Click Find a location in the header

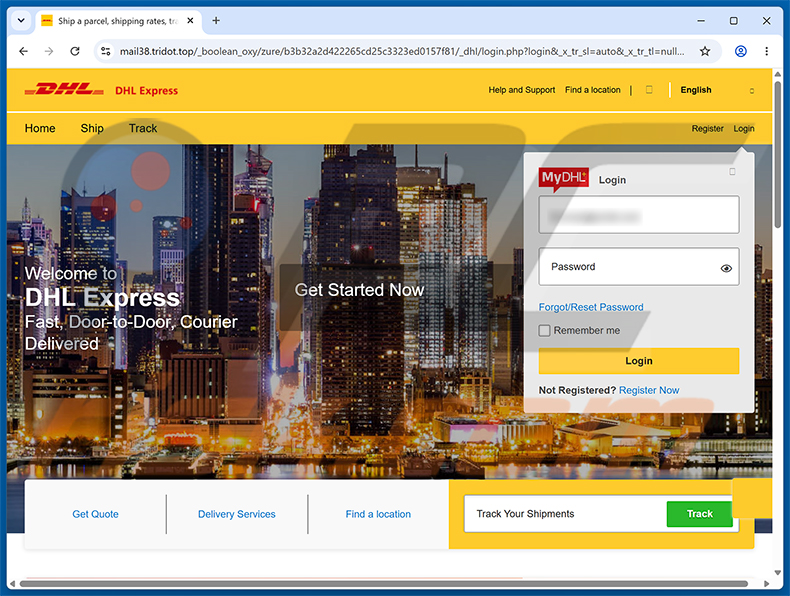tap(592, 90)
